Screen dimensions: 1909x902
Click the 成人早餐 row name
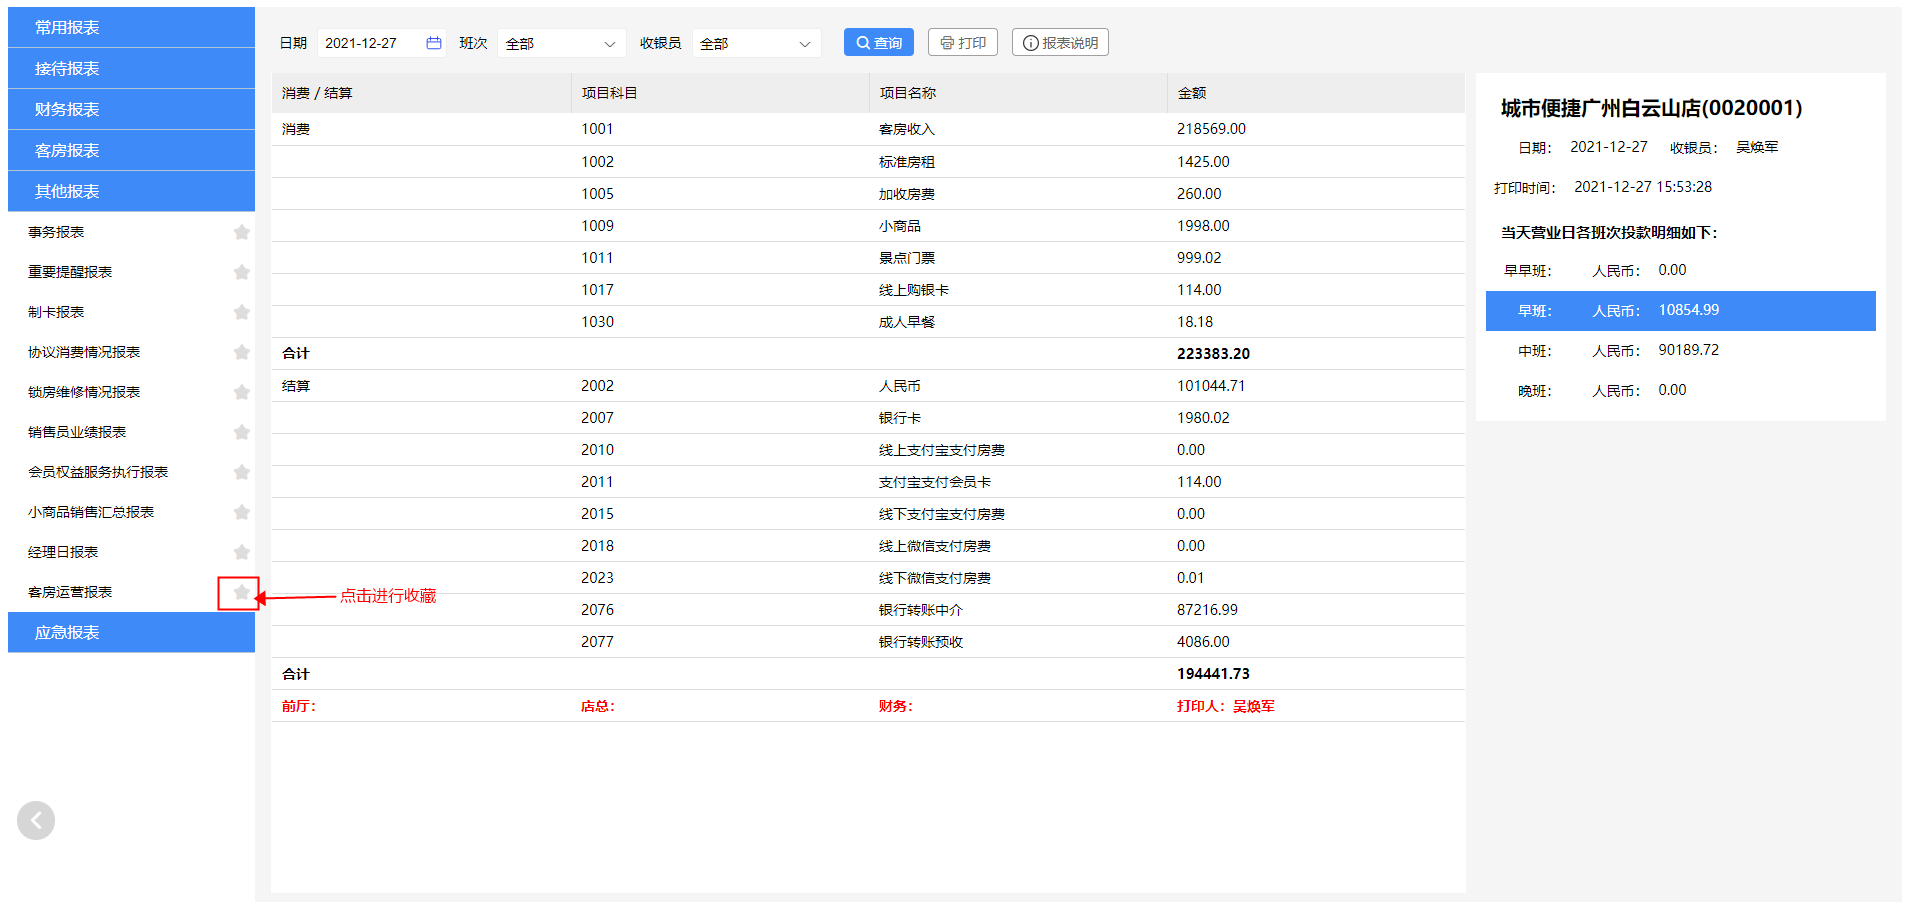click(x=907, y=322)
